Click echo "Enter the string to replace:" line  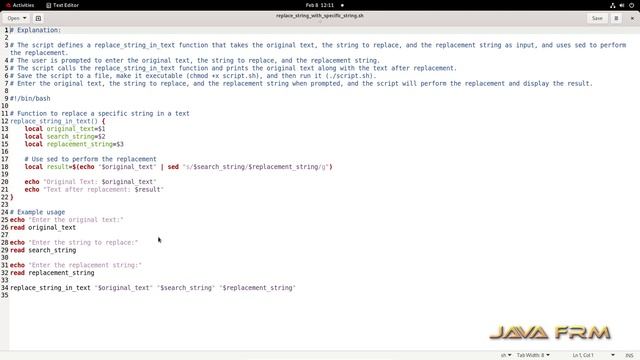click(x=74, y=242)
